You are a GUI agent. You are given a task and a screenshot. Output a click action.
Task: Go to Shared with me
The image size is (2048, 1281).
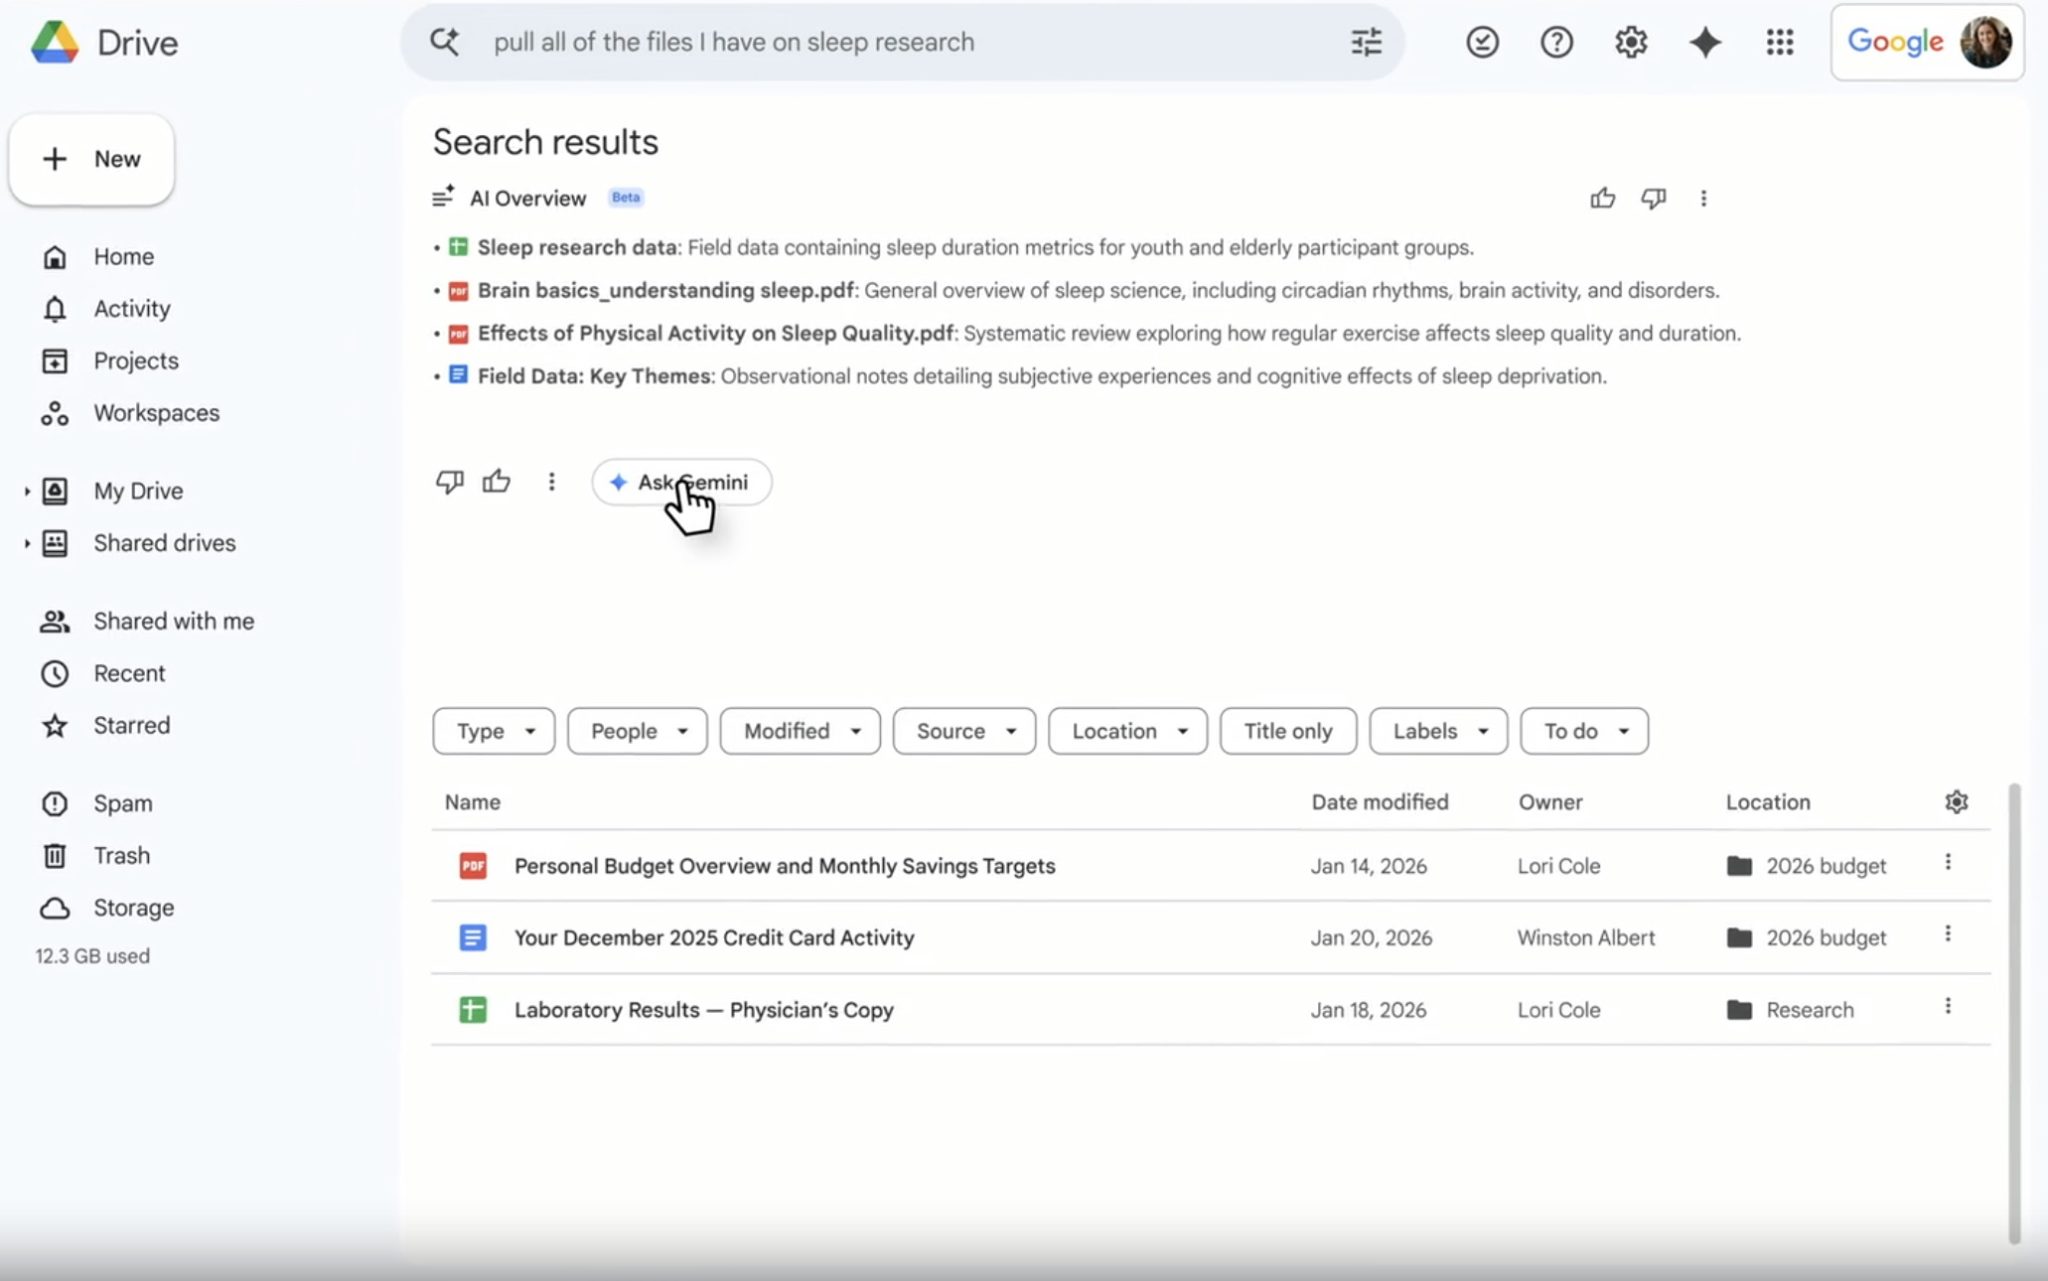pyautogui.click(x=173, y=621)
